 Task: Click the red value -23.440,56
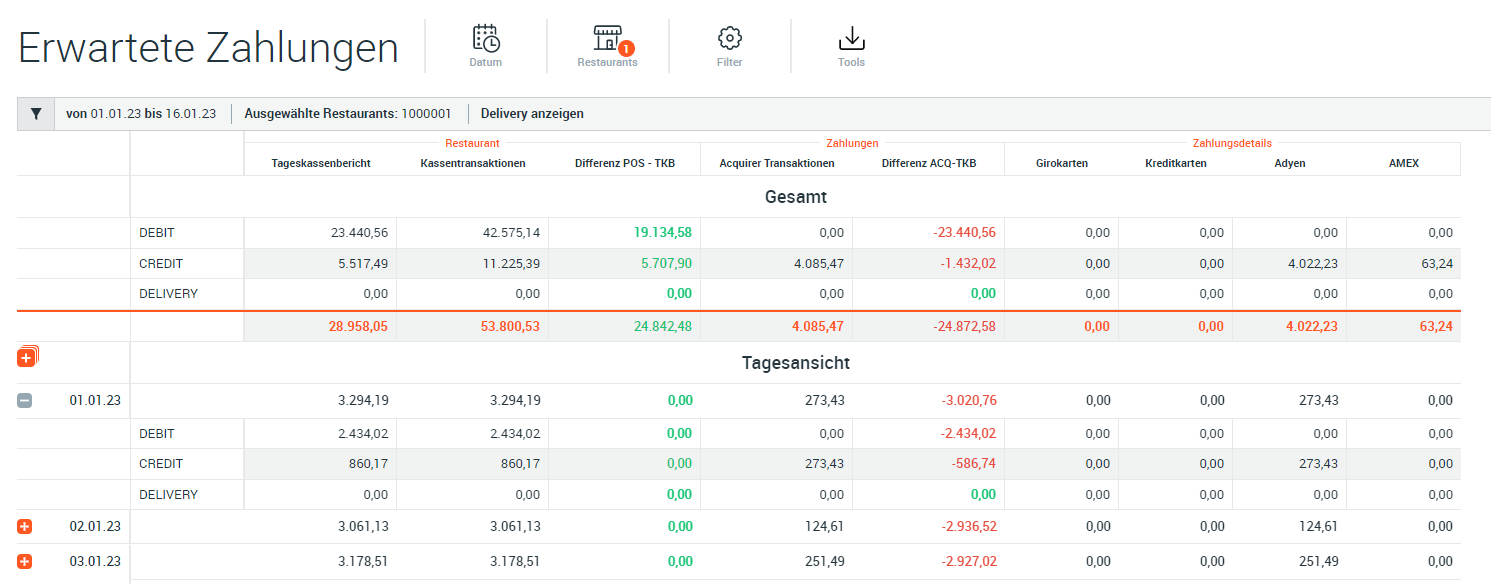(x=963, y=233)
